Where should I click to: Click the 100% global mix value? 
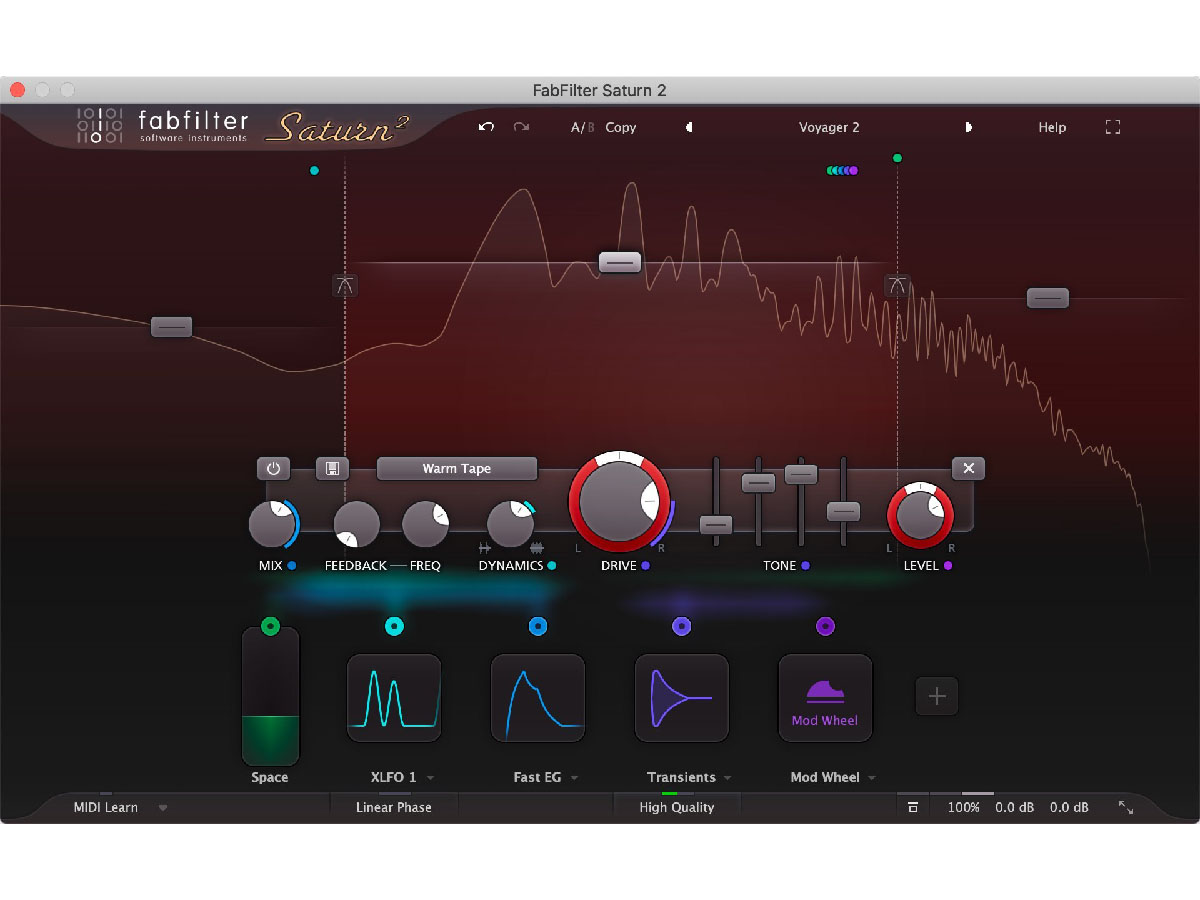pos(964,807)
